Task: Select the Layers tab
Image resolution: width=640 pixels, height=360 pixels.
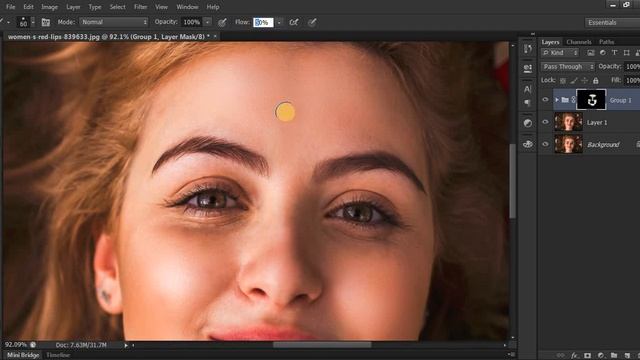Action: tap(550, 42)
